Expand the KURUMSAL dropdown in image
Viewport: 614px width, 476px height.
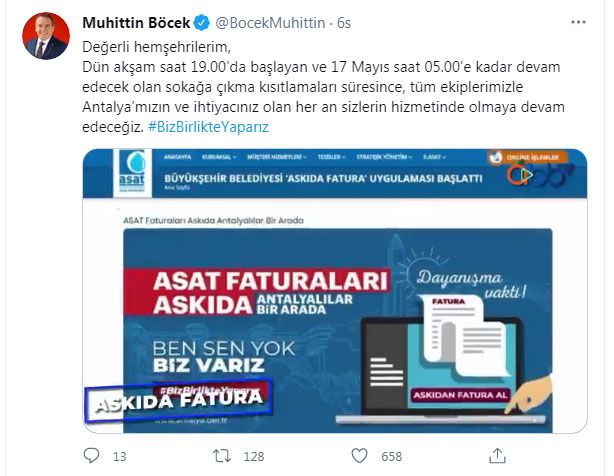219,157
